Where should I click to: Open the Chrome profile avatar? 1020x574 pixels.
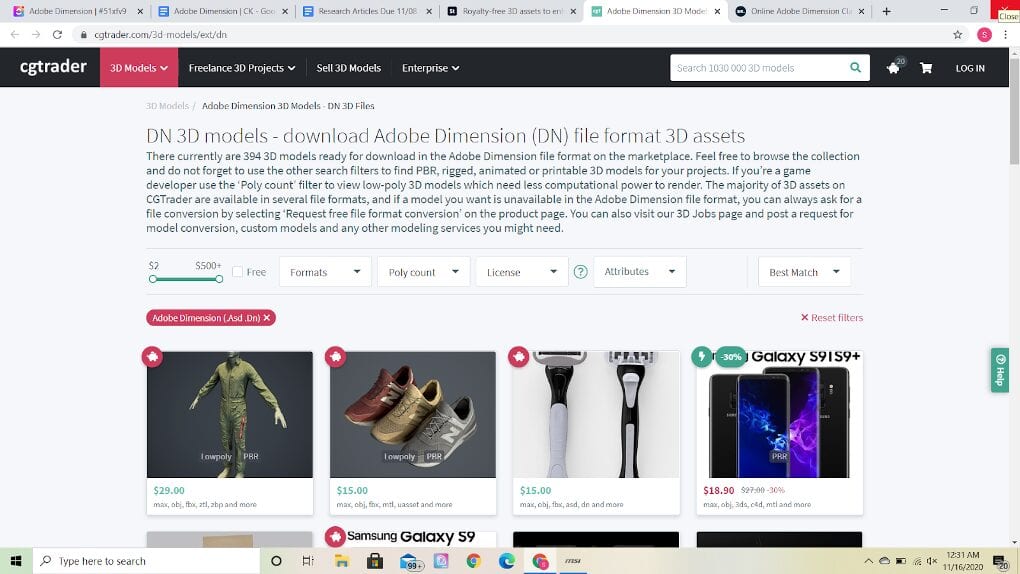(984, 34)
